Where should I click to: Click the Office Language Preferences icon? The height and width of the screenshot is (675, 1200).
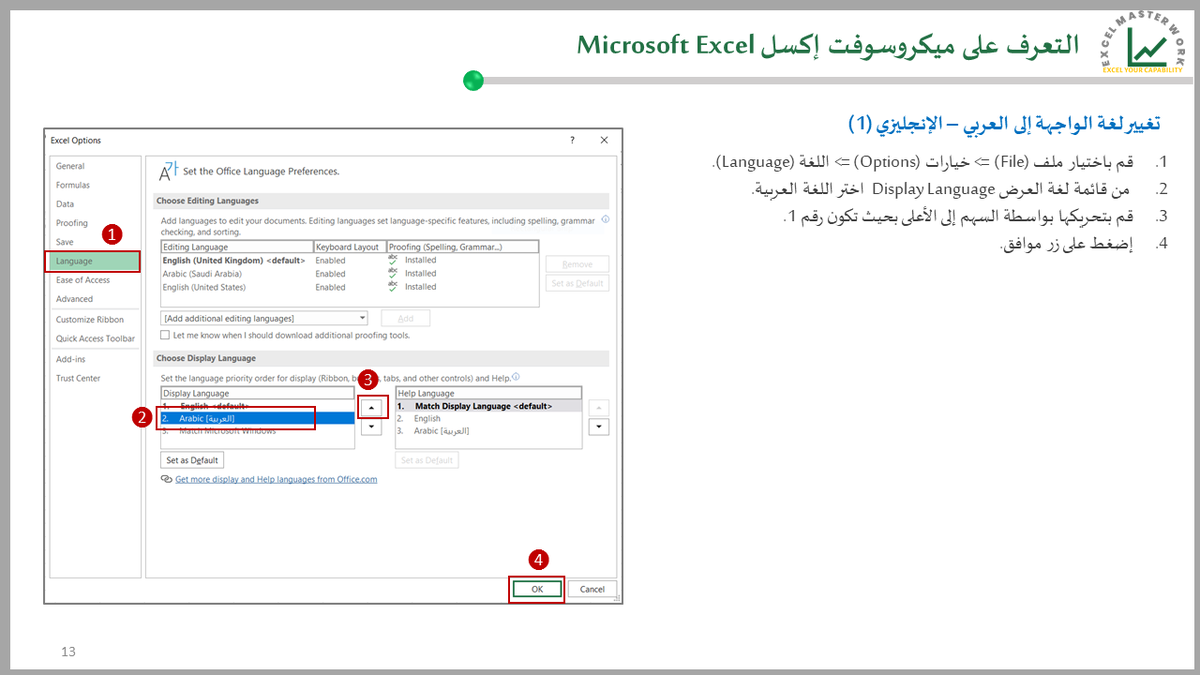(168, 169)
